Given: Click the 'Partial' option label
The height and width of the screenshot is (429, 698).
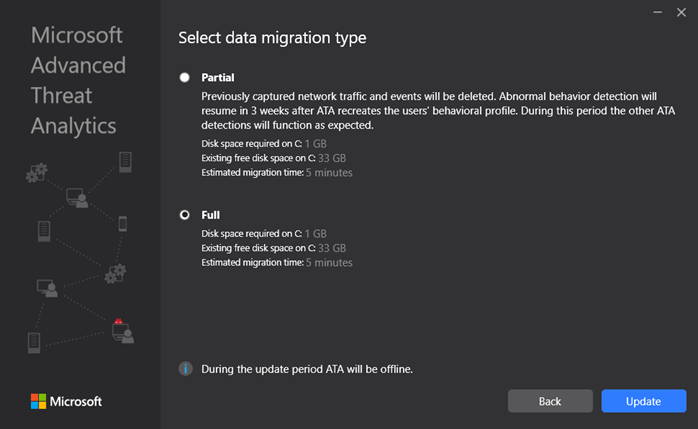Looking at the screenshot, I should (x=218, y=77).
